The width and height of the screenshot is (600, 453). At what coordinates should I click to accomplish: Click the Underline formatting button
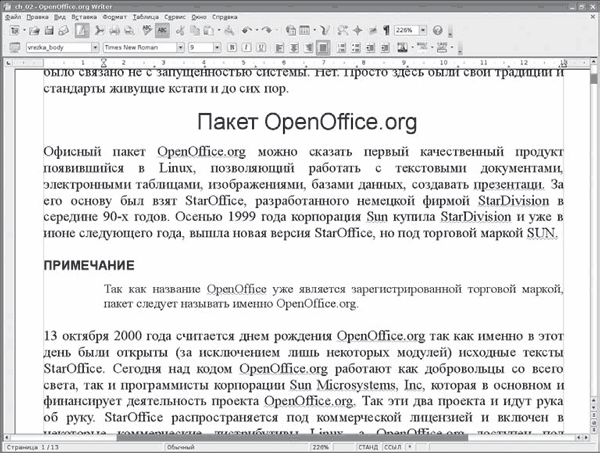coord(260,47)
